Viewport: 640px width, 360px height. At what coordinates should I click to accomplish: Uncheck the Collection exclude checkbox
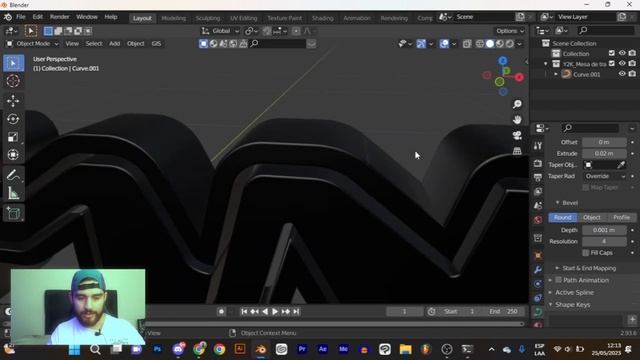611,53
